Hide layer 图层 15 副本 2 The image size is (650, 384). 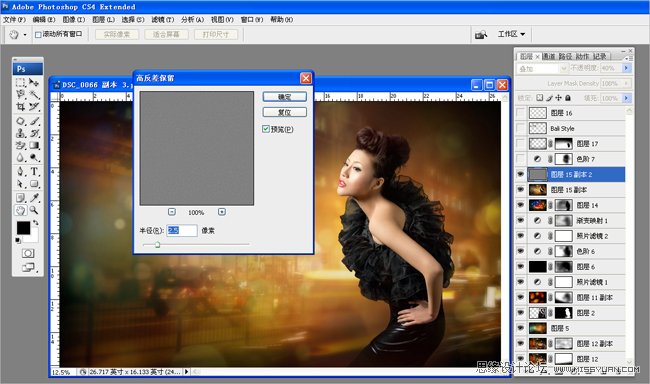pyautogui.click(x=520, y=174)
